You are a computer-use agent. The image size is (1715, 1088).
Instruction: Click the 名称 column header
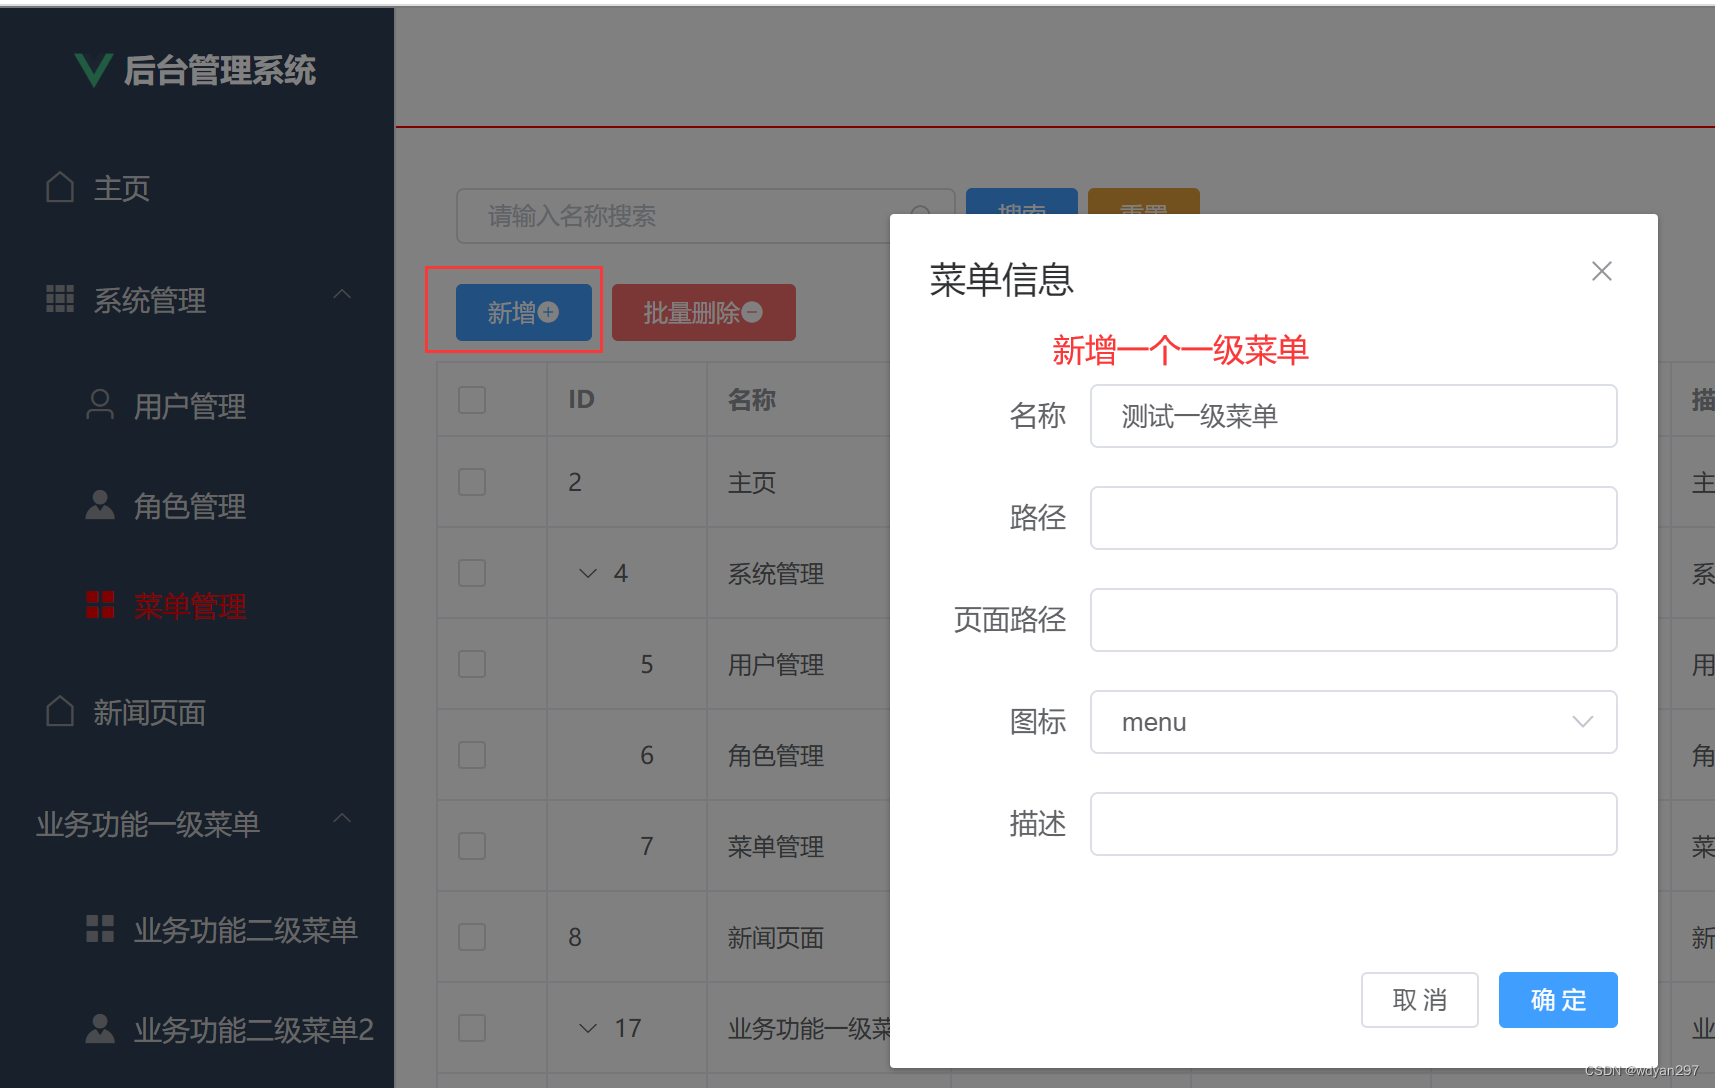point(752,400)
